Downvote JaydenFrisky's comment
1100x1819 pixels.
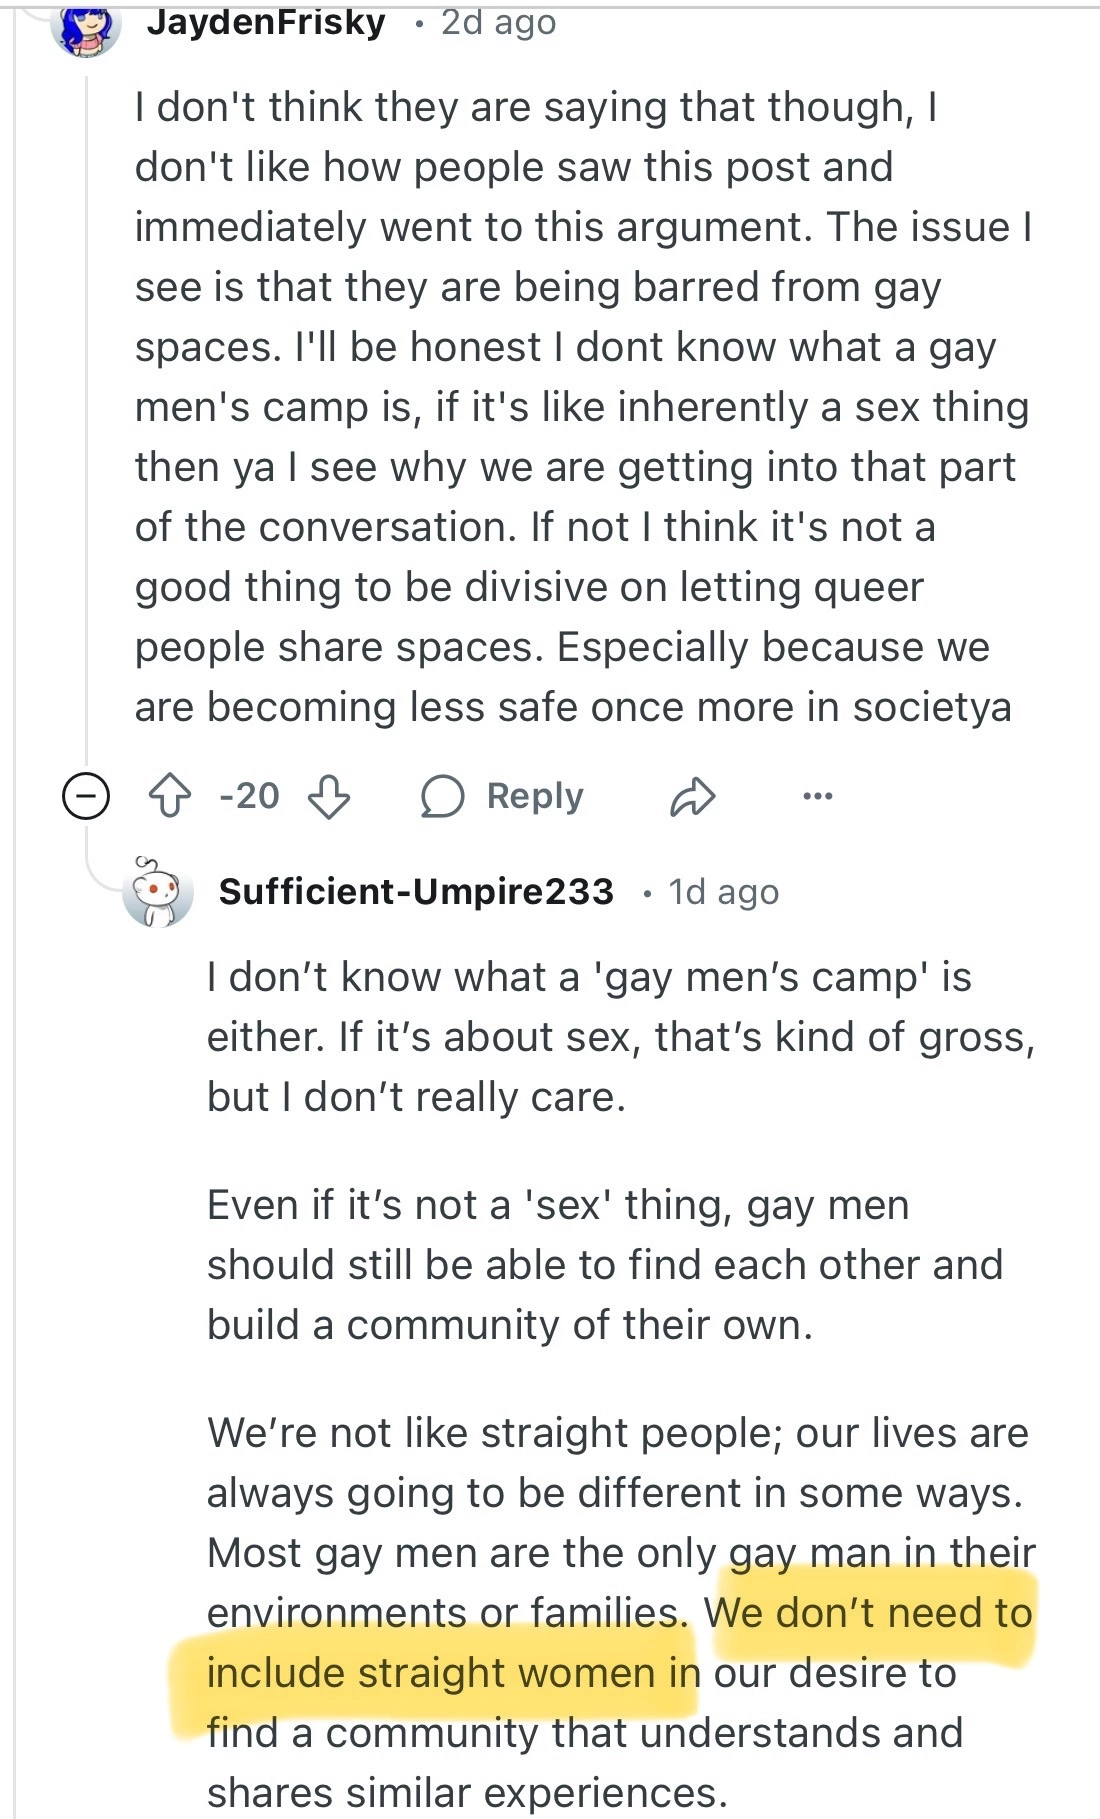pos(329,797)
